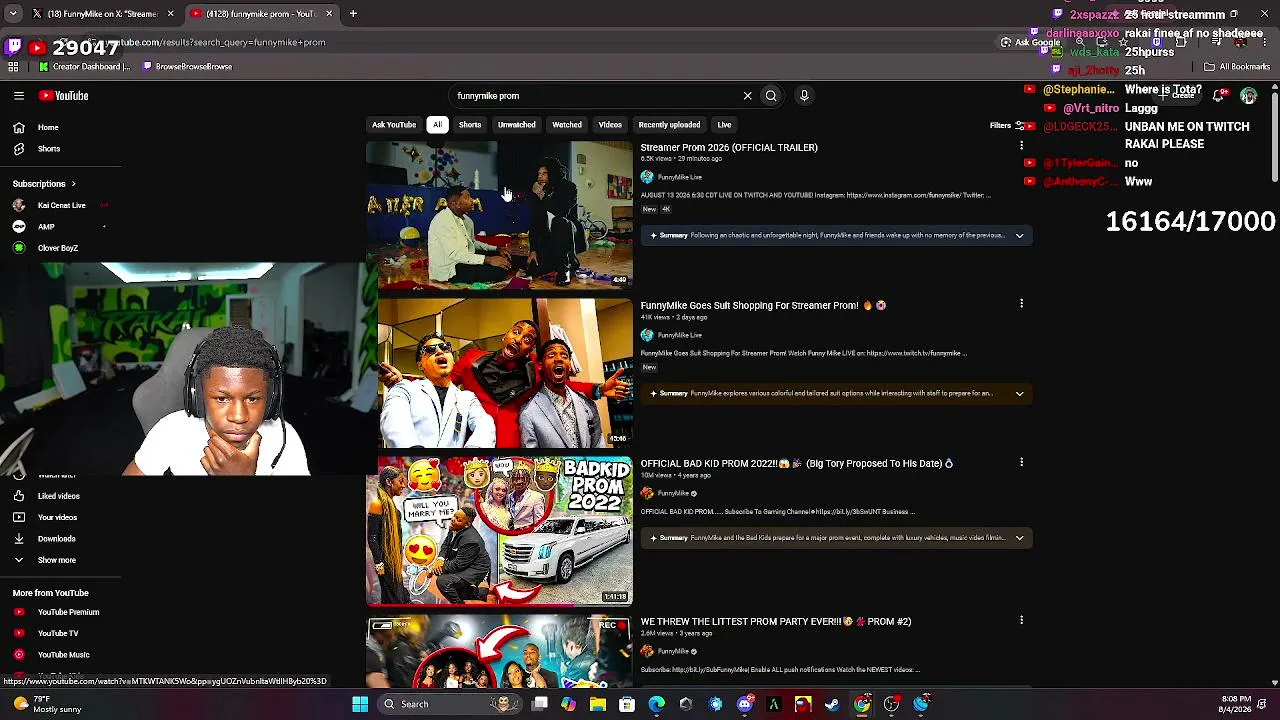Open the account avatar menu
The width and height of the screenshot is (1280, 720).
1248,96
